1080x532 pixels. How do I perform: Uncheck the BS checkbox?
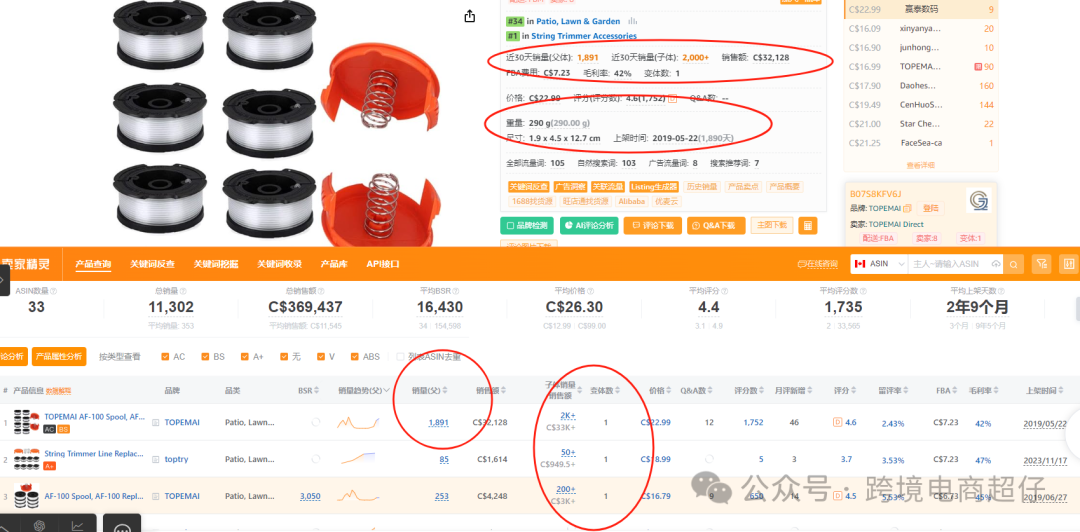(x=205, y=357)
